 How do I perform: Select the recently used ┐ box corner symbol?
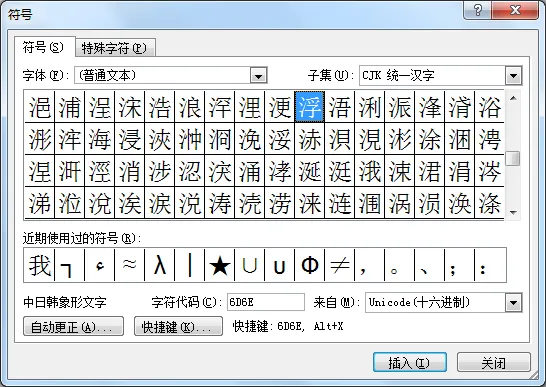[x=70, y=265]
